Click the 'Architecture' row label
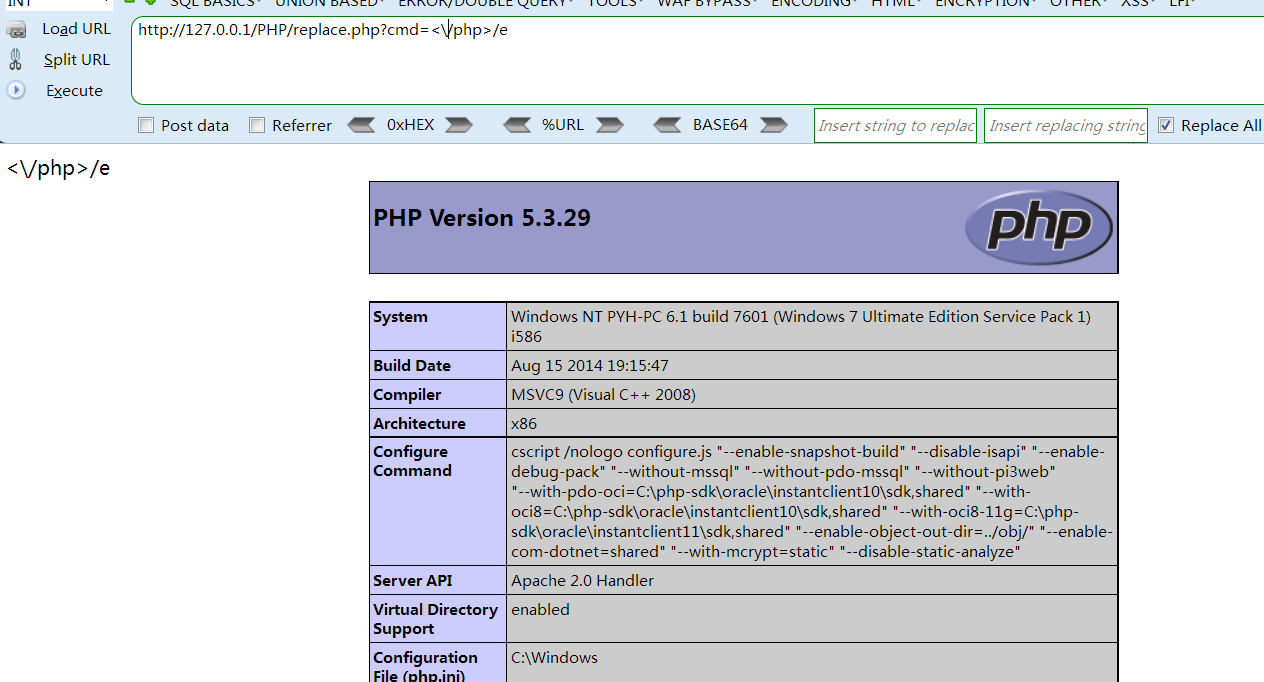 tap(419, 424)
